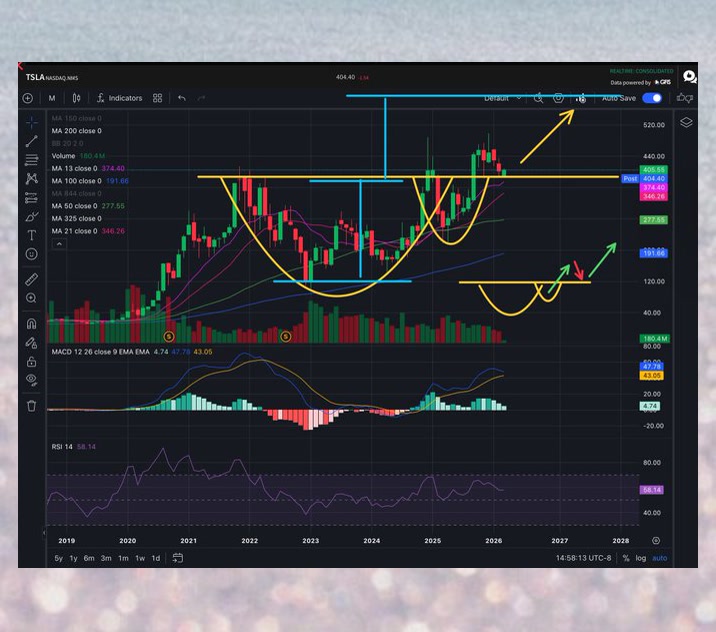Open the emoji sticker tool
Viewport: 716px width, 632px height.
(x=32, y=254)
